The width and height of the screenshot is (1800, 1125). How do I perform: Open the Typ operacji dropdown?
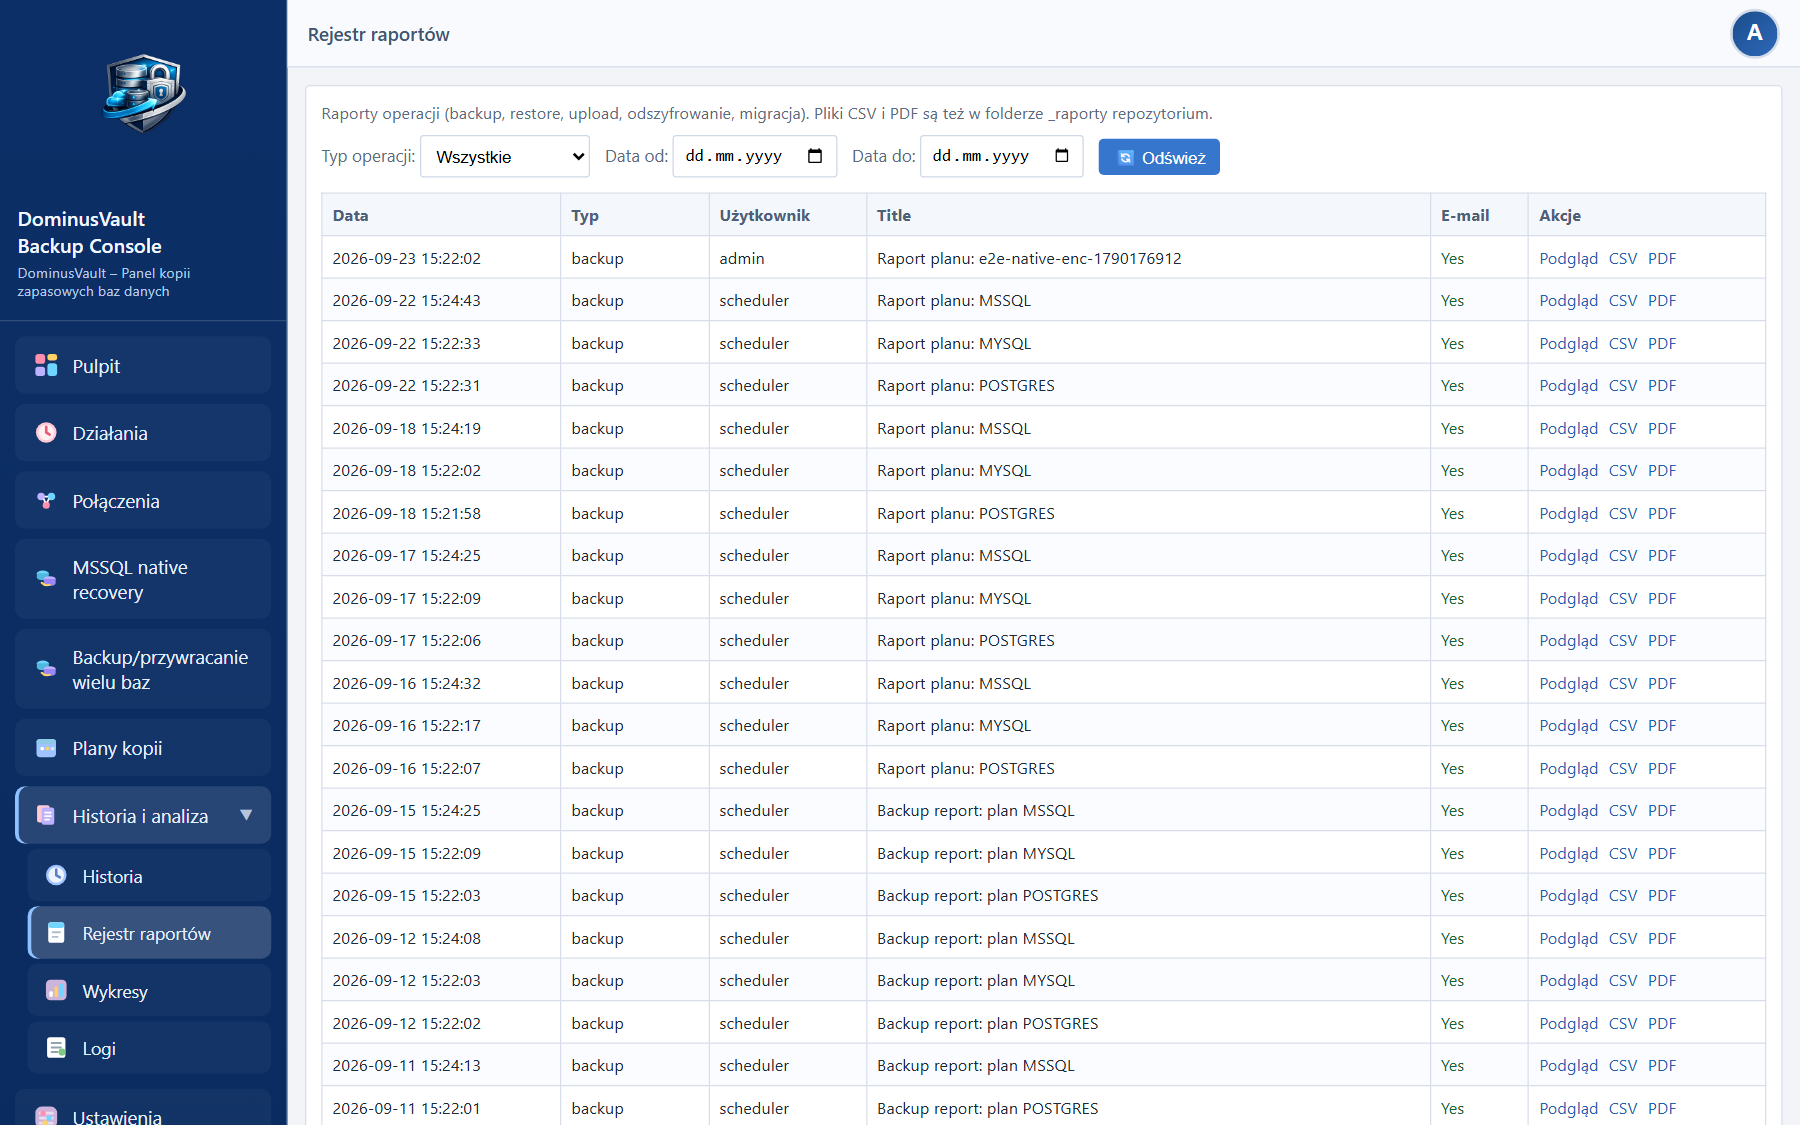tap(505, 157)
